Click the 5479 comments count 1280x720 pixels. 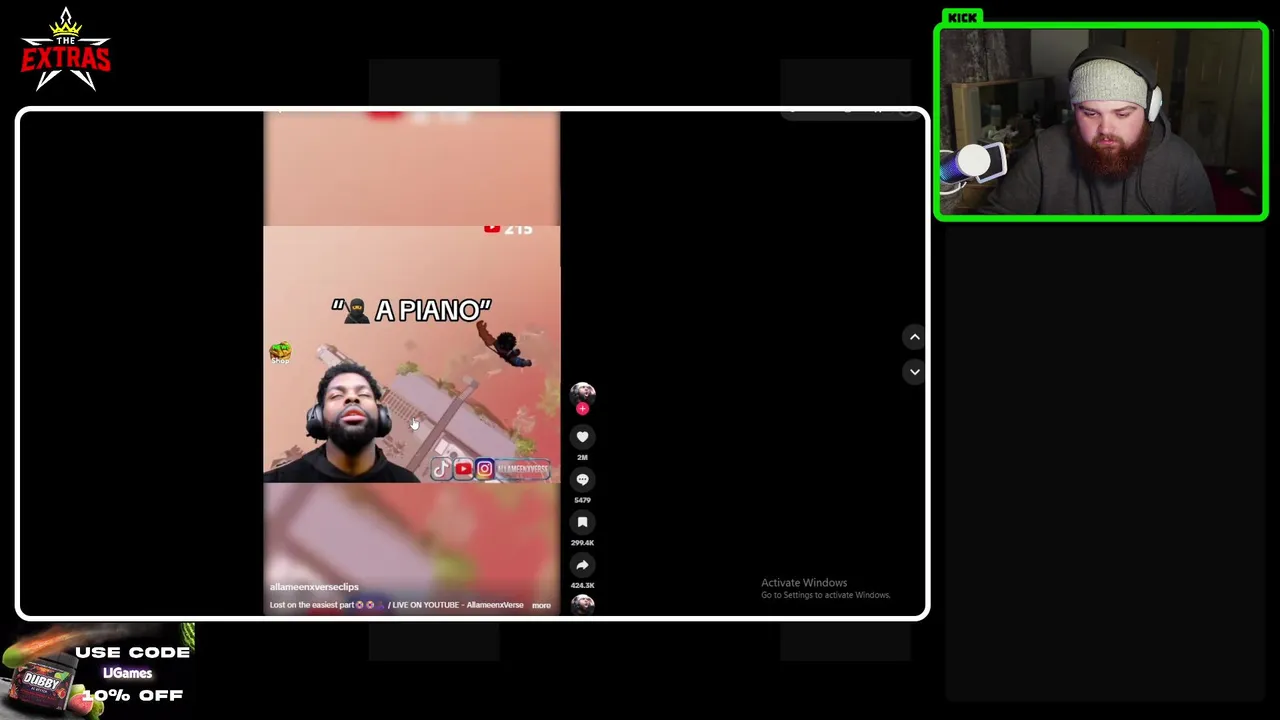[582, 500]
